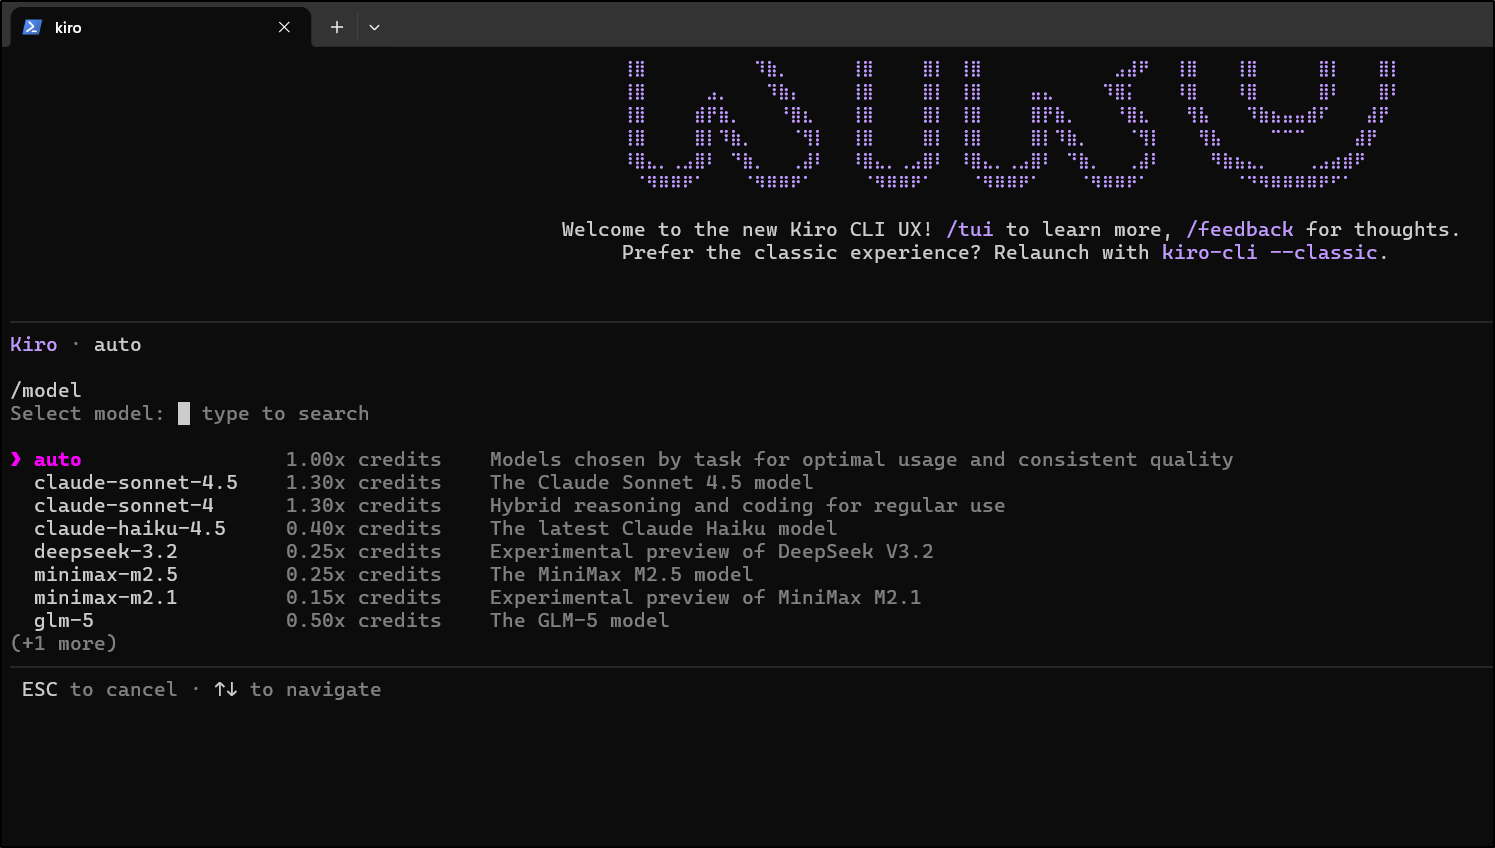Click the 0.40x credits value
The image size is (1495, 848).
(x=364, y=529)
